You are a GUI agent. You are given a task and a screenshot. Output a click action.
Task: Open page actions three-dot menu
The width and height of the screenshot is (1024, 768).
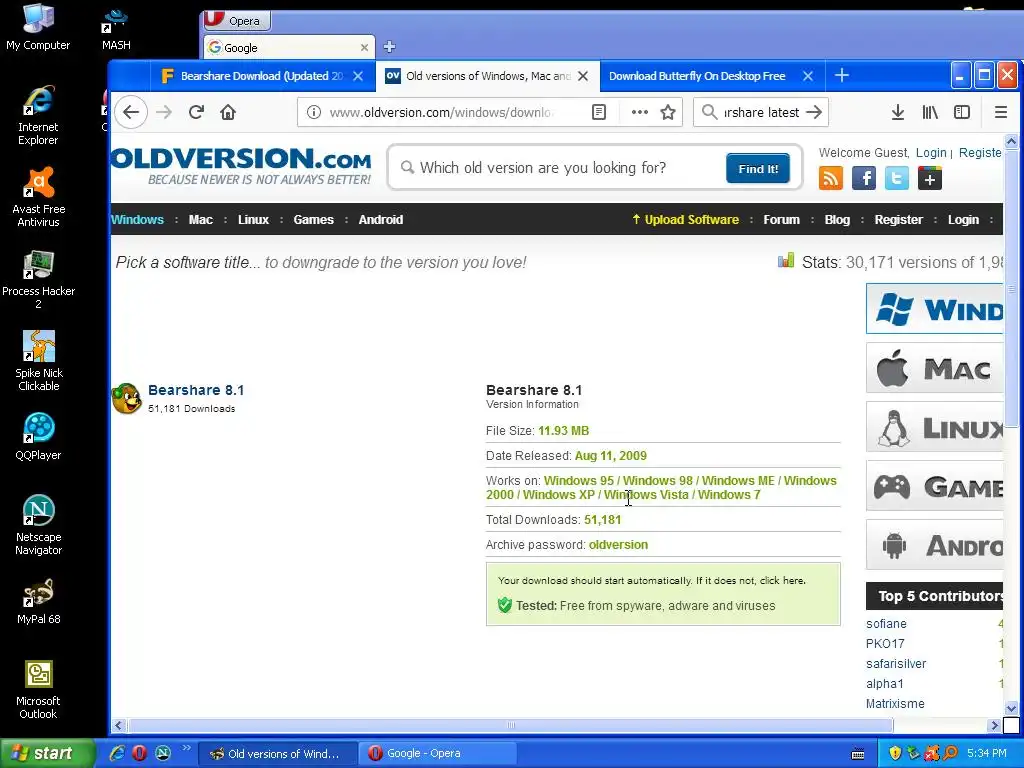coord(639,112)
